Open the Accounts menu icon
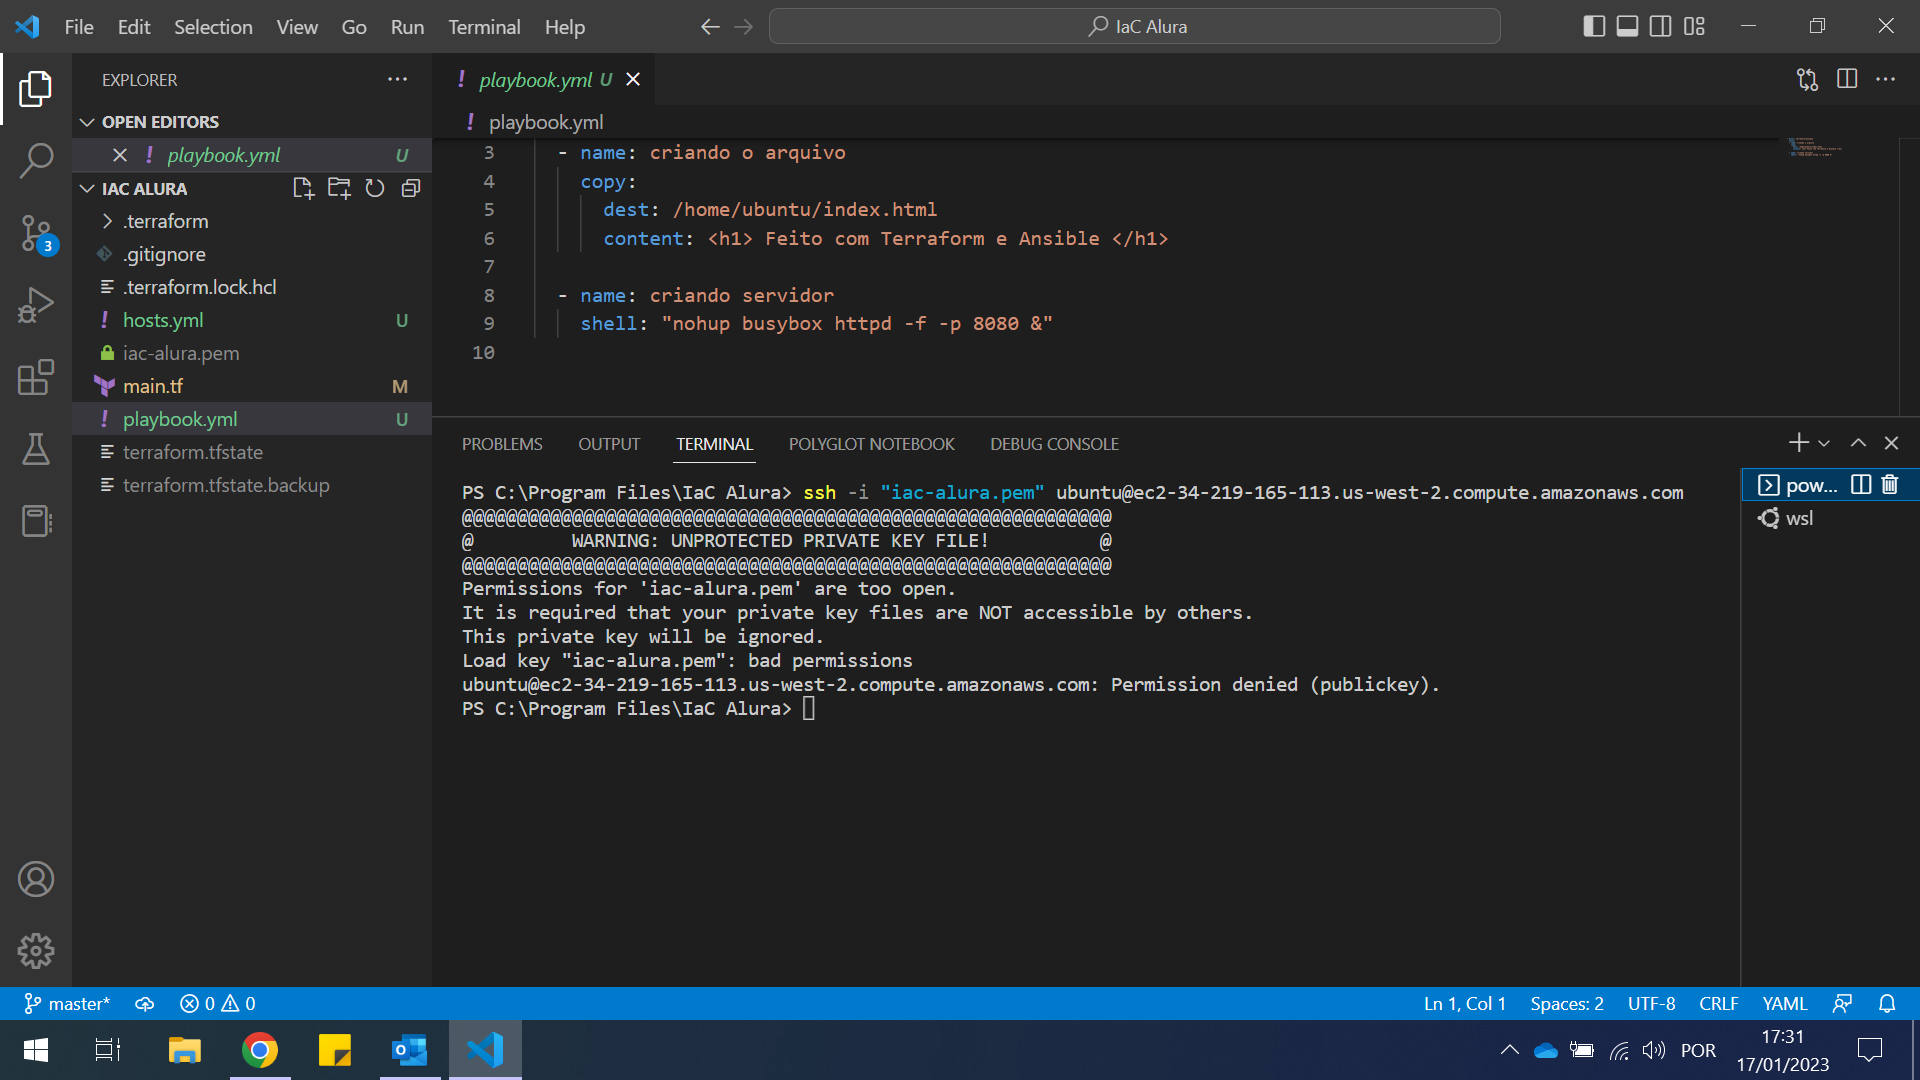 pos(36,879)
